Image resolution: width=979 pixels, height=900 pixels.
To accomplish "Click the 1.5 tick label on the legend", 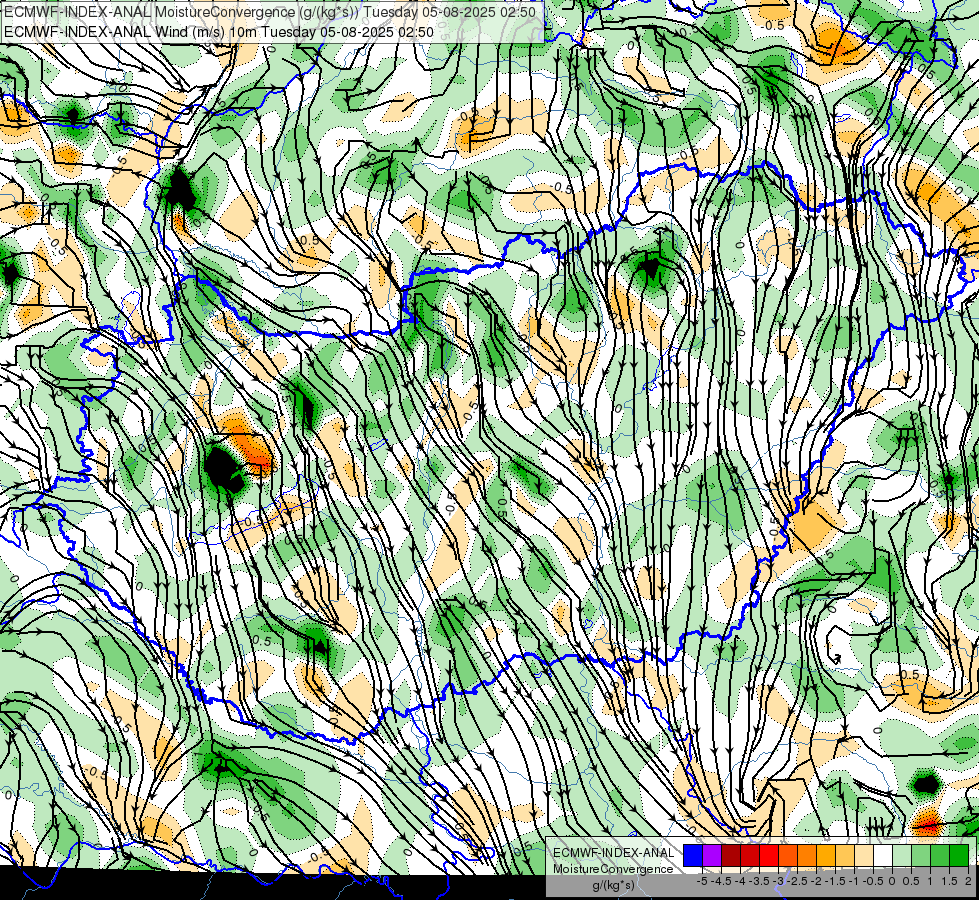I will 950,881.
